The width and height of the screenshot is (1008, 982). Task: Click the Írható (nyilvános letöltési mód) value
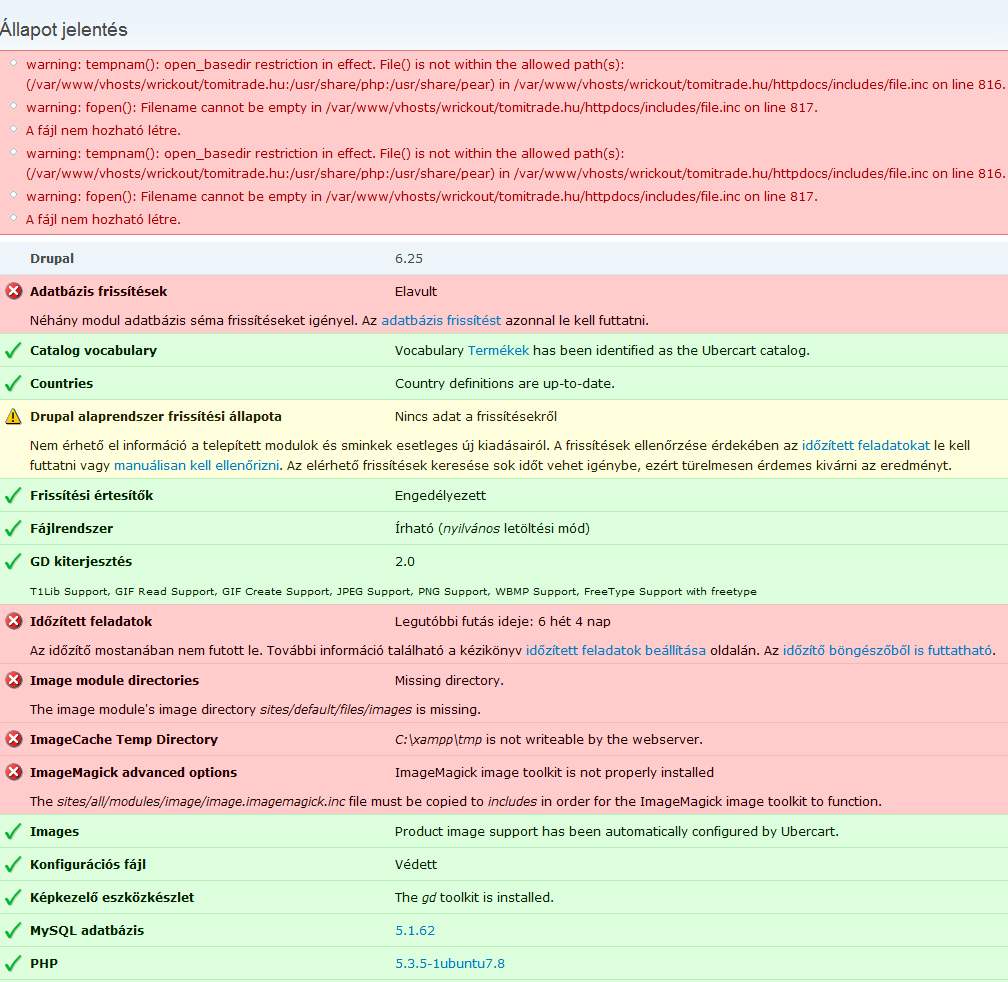coord(492,528)
